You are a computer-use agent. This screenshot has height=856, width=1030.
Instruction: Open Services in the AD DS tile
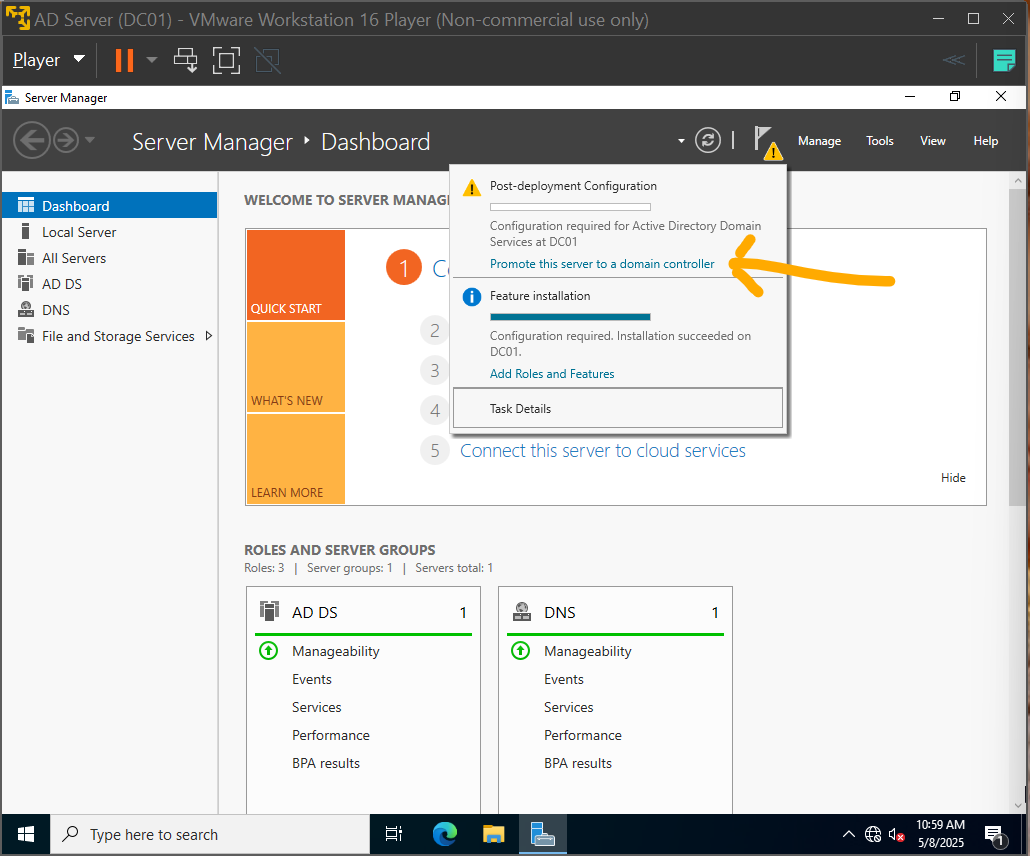click(317, 707)
